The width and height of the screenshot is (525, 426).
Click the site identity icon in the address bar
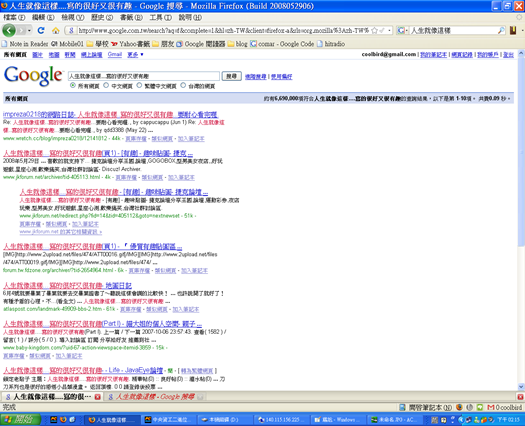[x=71, y=30]
